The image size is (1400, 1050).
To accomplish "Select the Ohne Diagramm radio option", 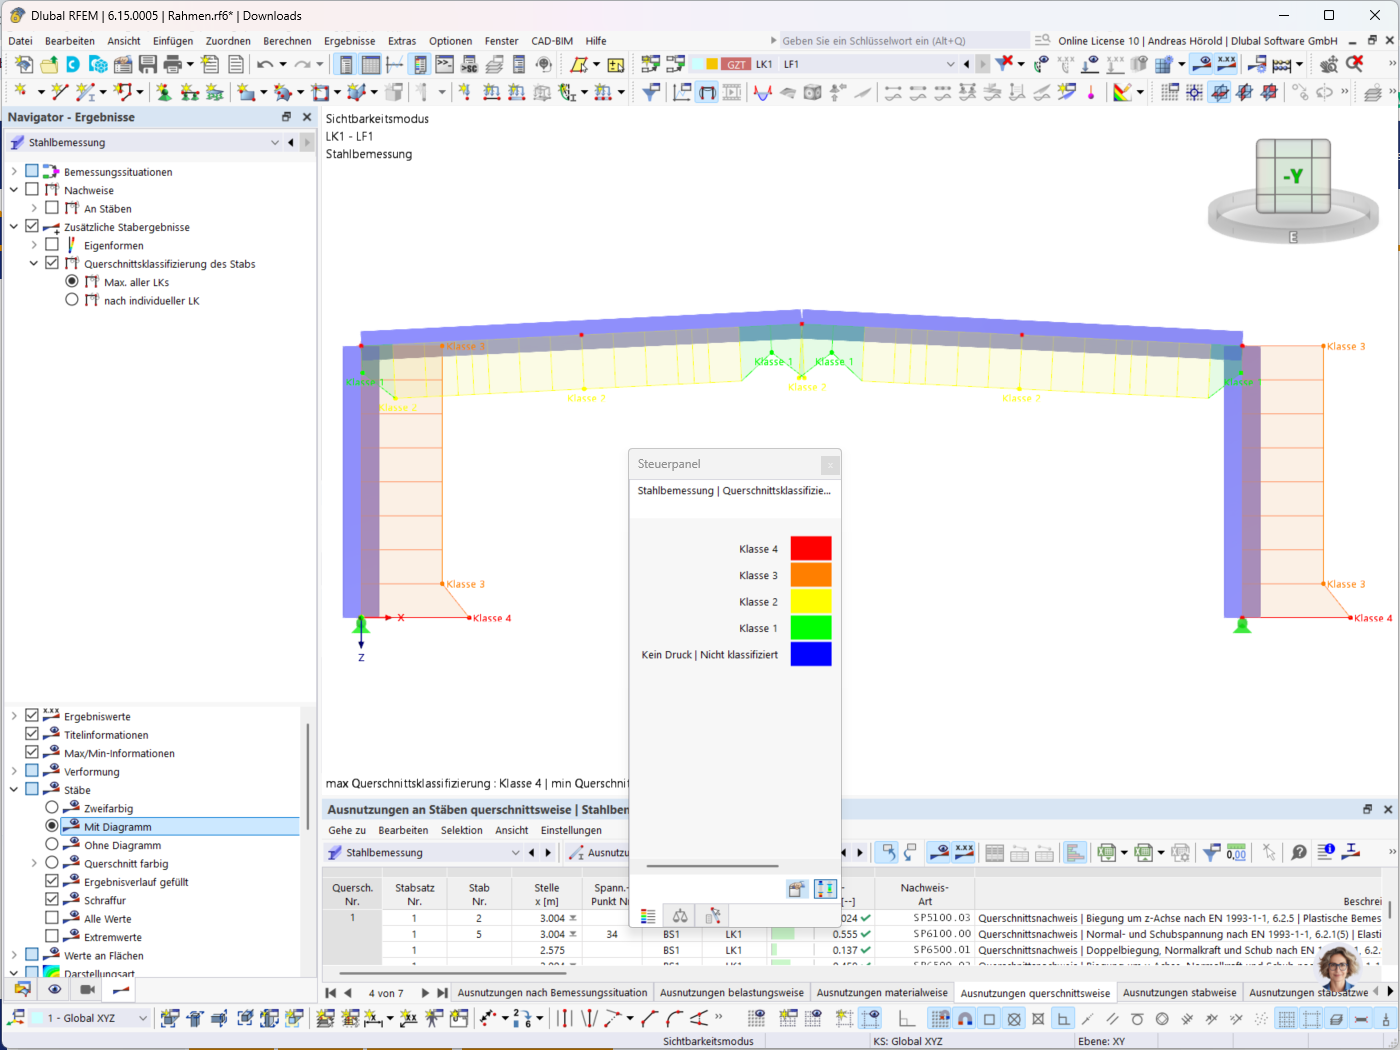I will [52, 844].
